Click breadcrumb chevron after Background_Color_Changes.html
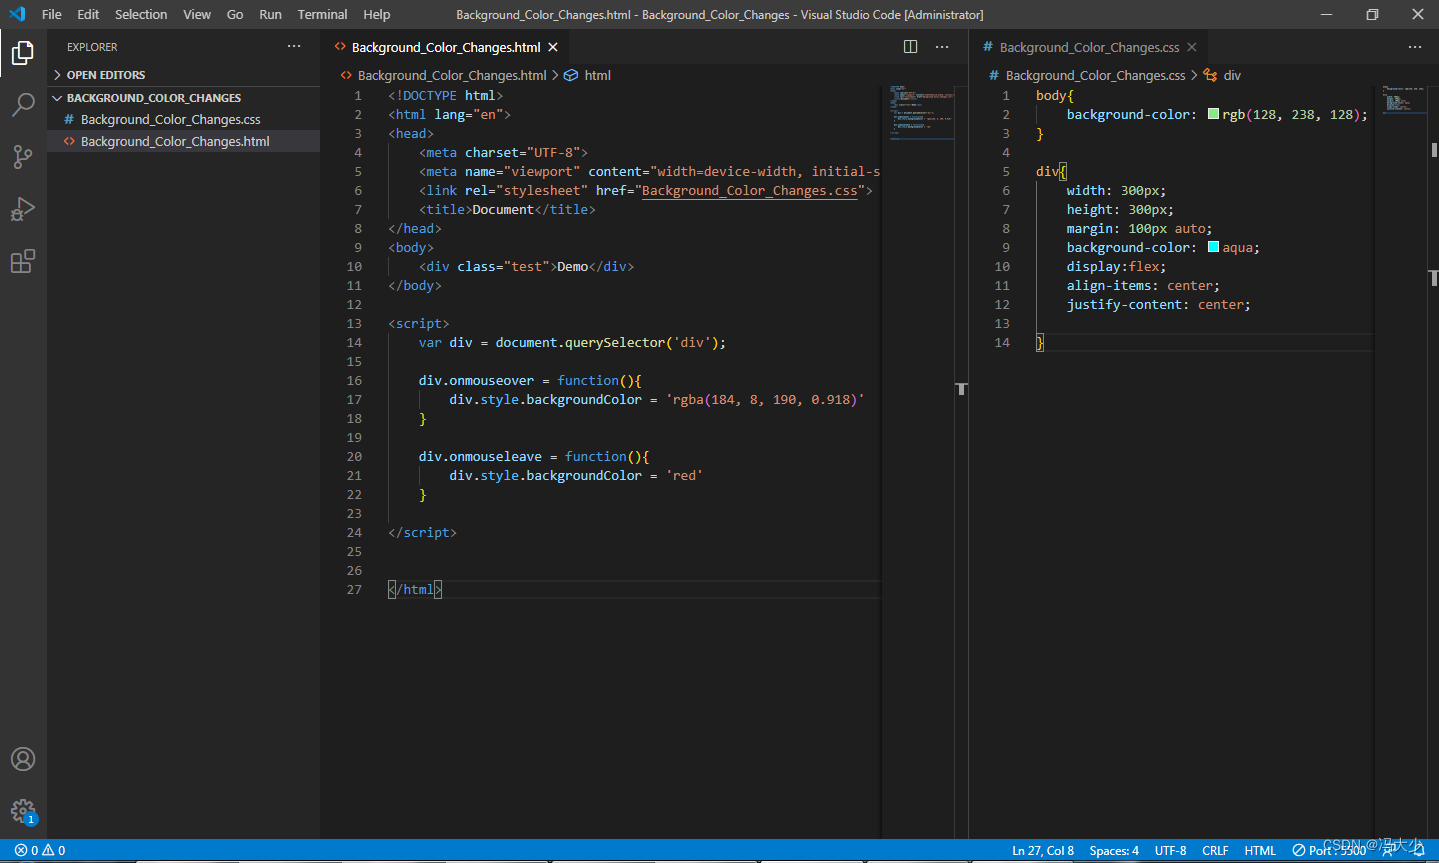The height and width of the screenshot is (863, 1439). [x=555, y=75]
